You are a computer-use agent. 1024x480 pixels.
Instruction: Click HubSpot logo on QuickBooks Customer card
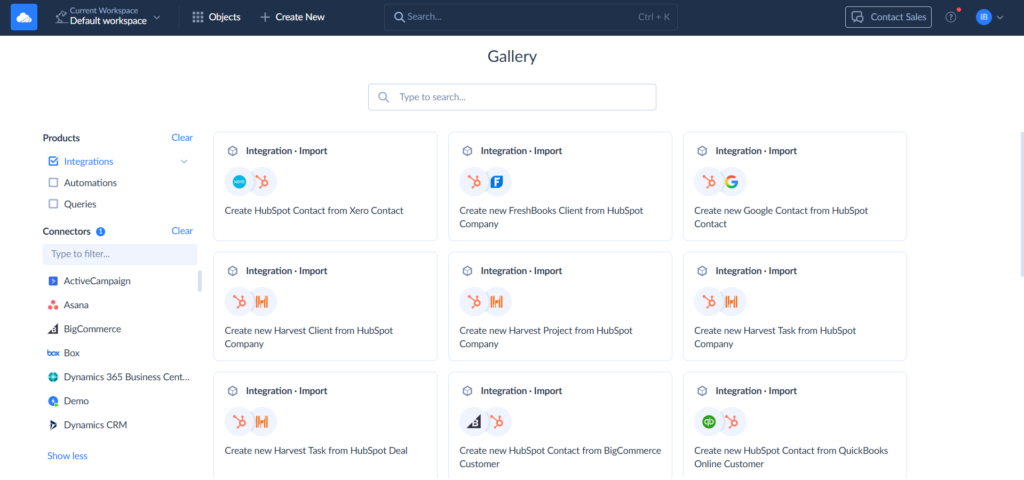732,422
